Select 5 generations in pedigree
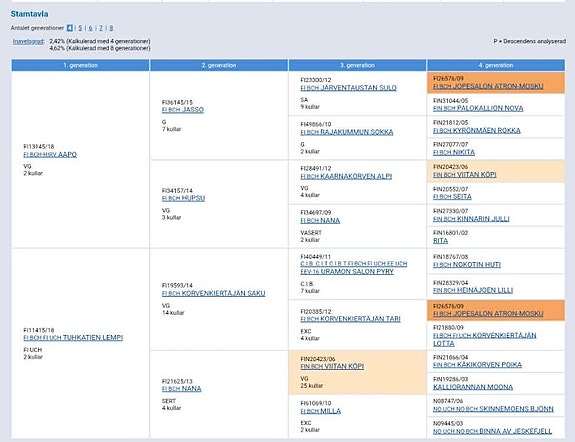The image size is (575, 442). click(80, 28)
